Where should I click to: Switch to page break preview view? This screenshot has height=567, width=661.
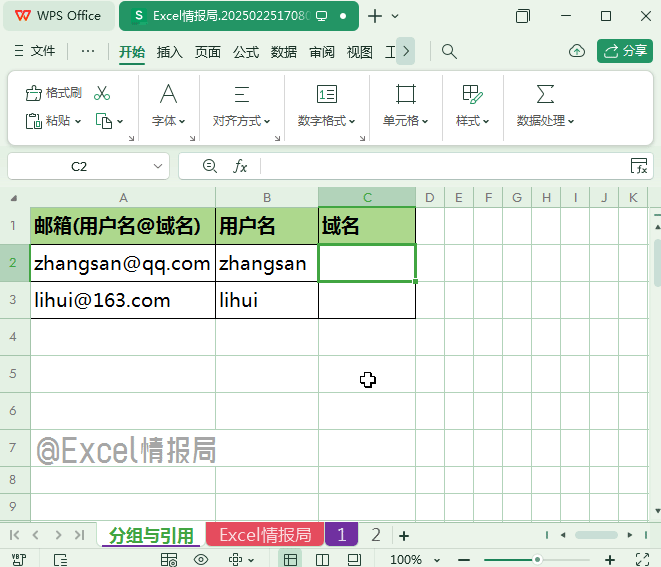pos(322,560)
